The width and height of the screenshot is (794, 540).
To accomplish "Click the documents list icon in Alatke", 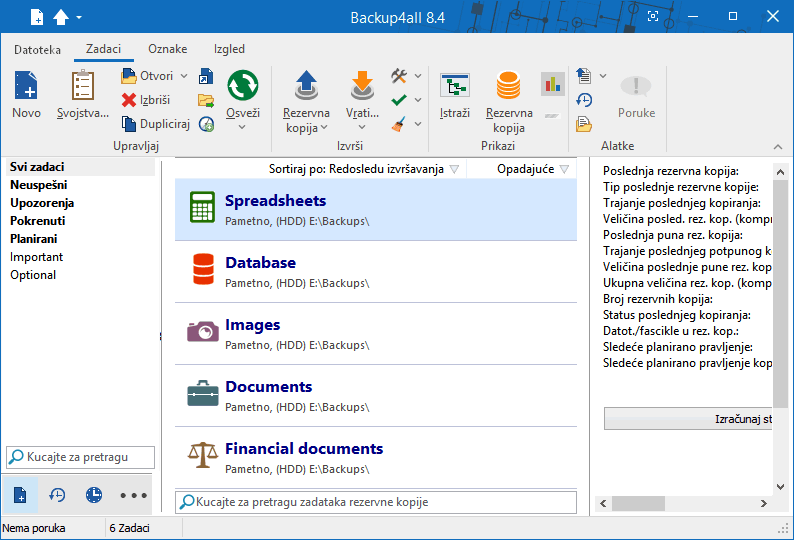I will 584,76.
